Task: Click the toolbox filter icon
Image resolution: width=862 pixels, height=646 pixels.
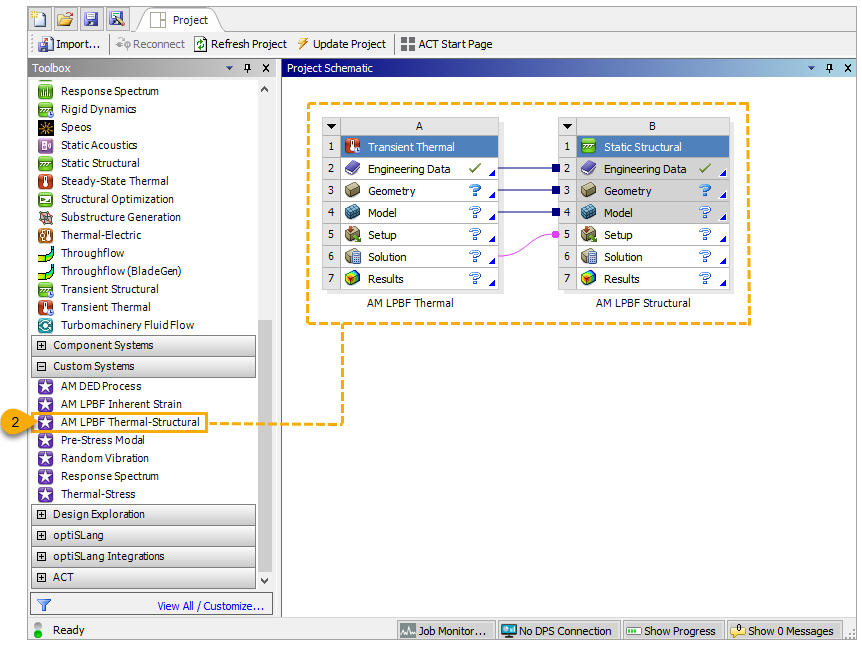Action: click(x=44, y=605)
